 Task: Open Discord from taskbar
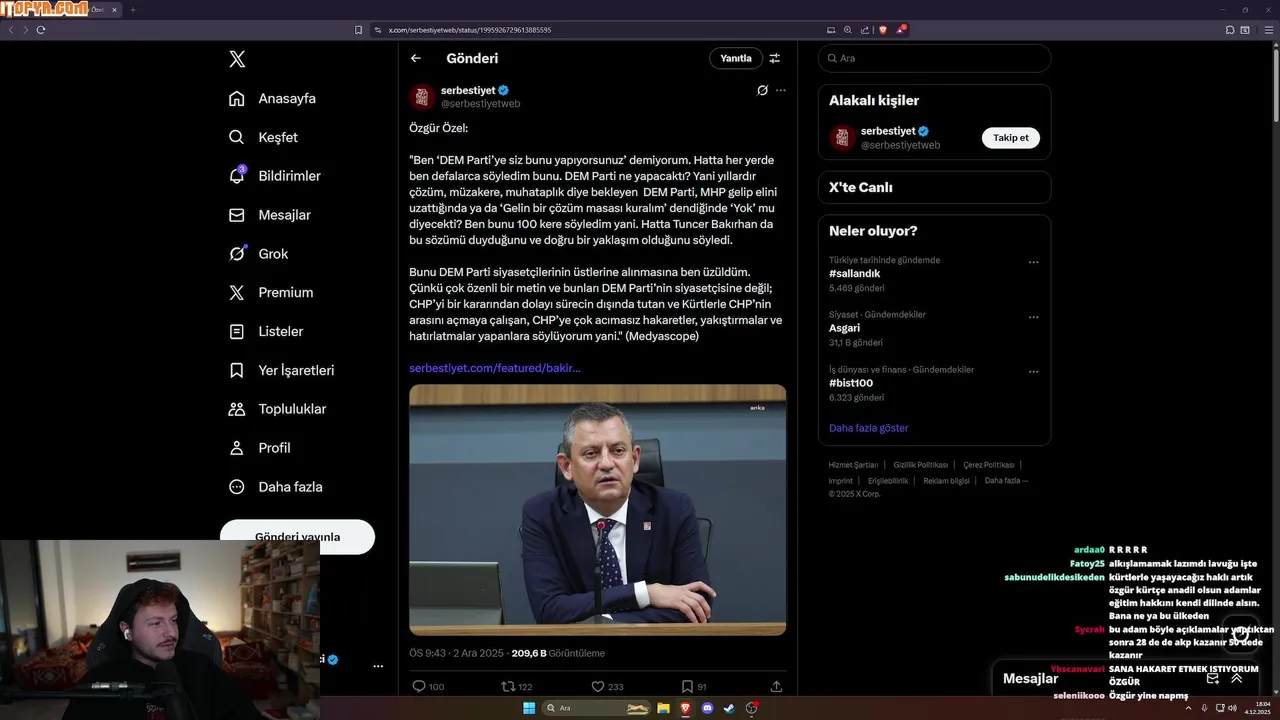[708, 708]
